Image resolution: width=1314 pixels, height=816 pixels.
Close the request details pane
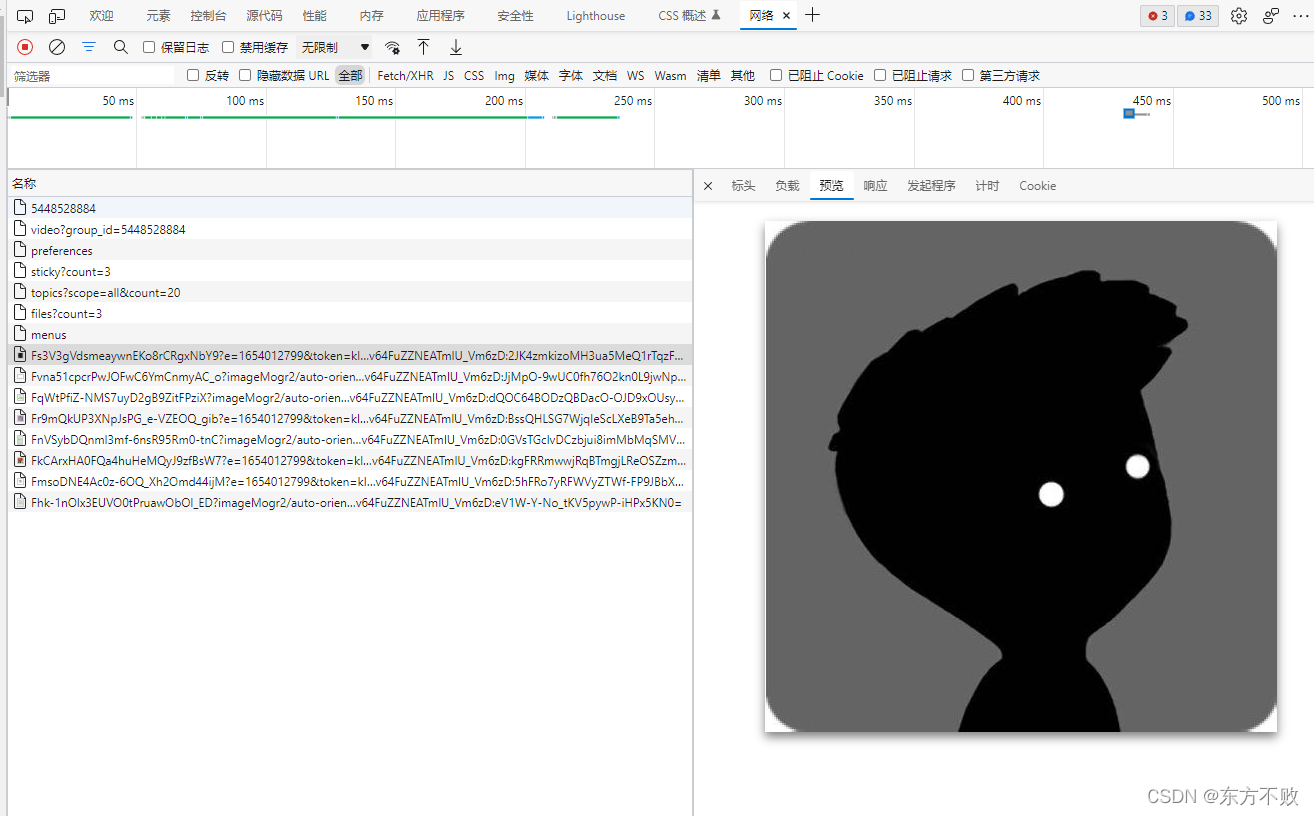(708, 186)
